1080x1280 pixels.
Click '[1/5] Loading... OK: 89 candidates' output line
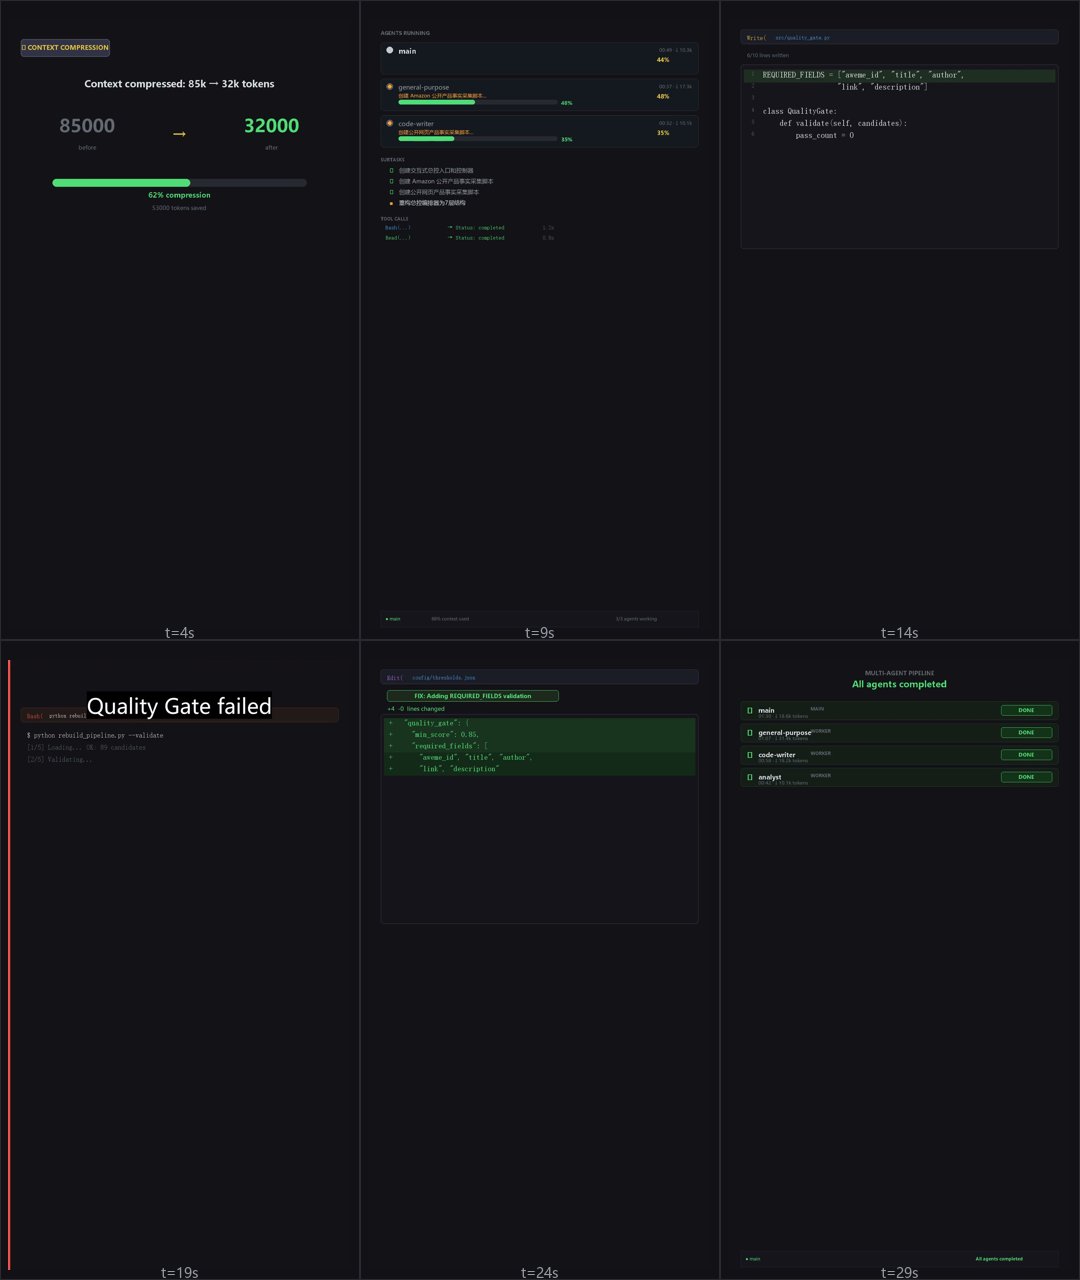tap(86, 747)
